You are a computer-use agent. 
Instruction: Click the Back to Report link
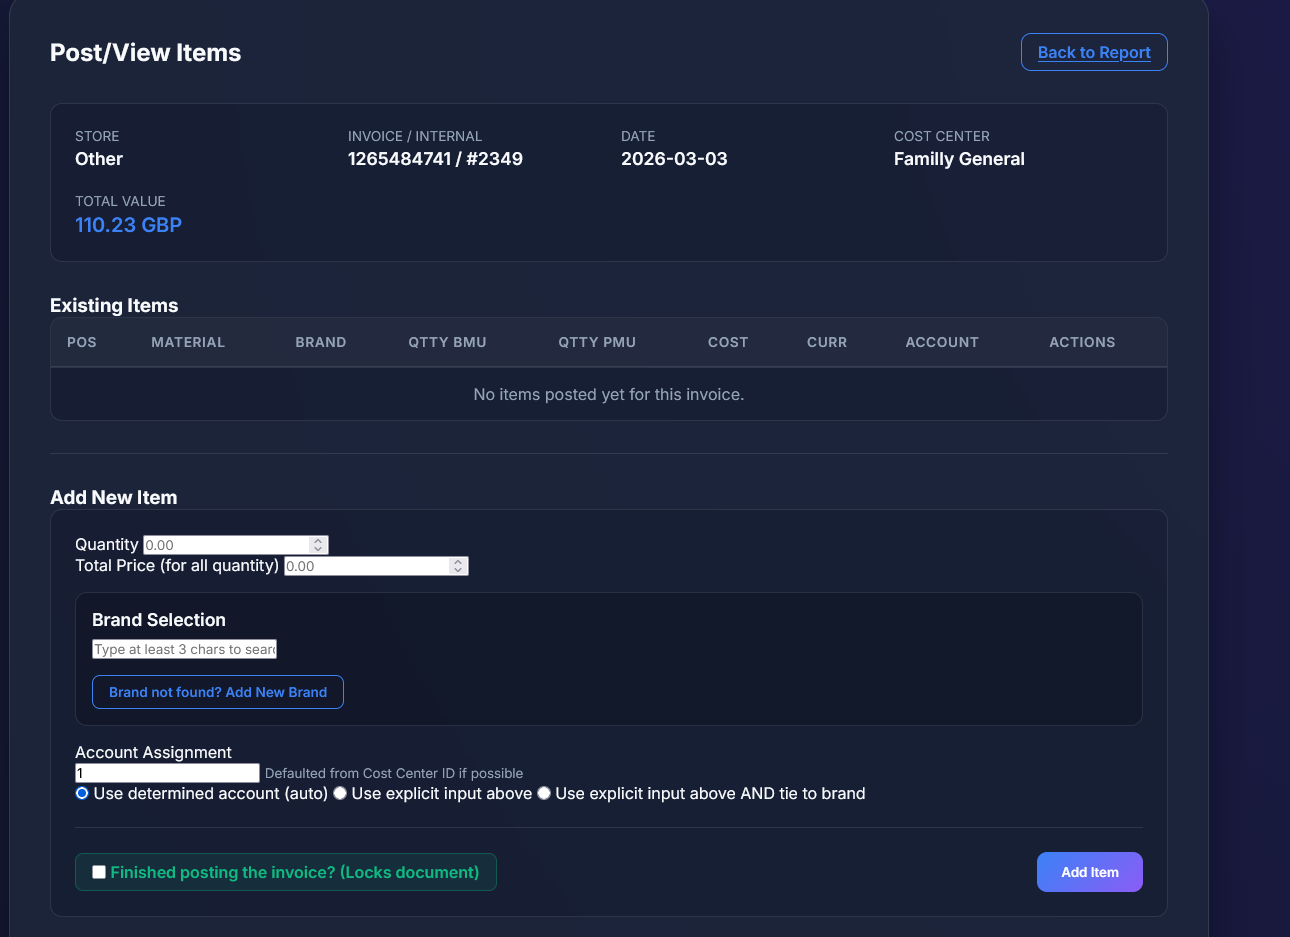pos(1093,53)
